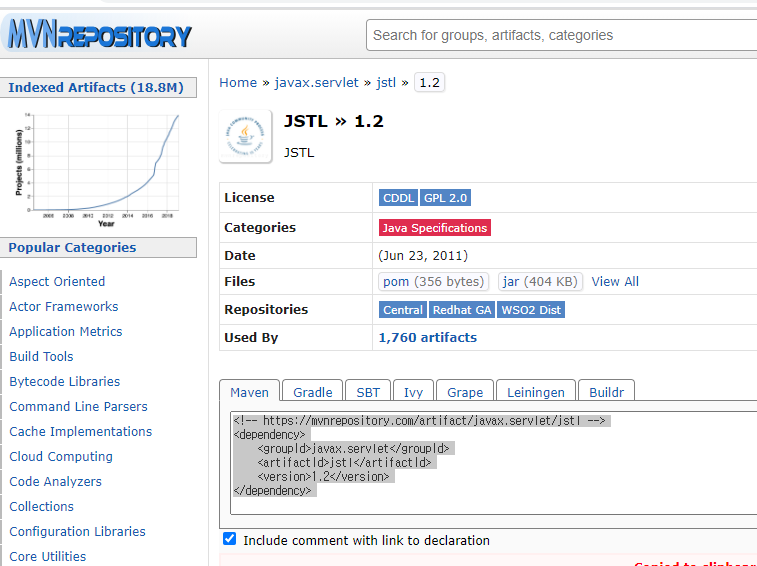This screenshot has width=757, height=566.
Task: Go to Home breadcrumb link
Action: (x=238, y=83)
